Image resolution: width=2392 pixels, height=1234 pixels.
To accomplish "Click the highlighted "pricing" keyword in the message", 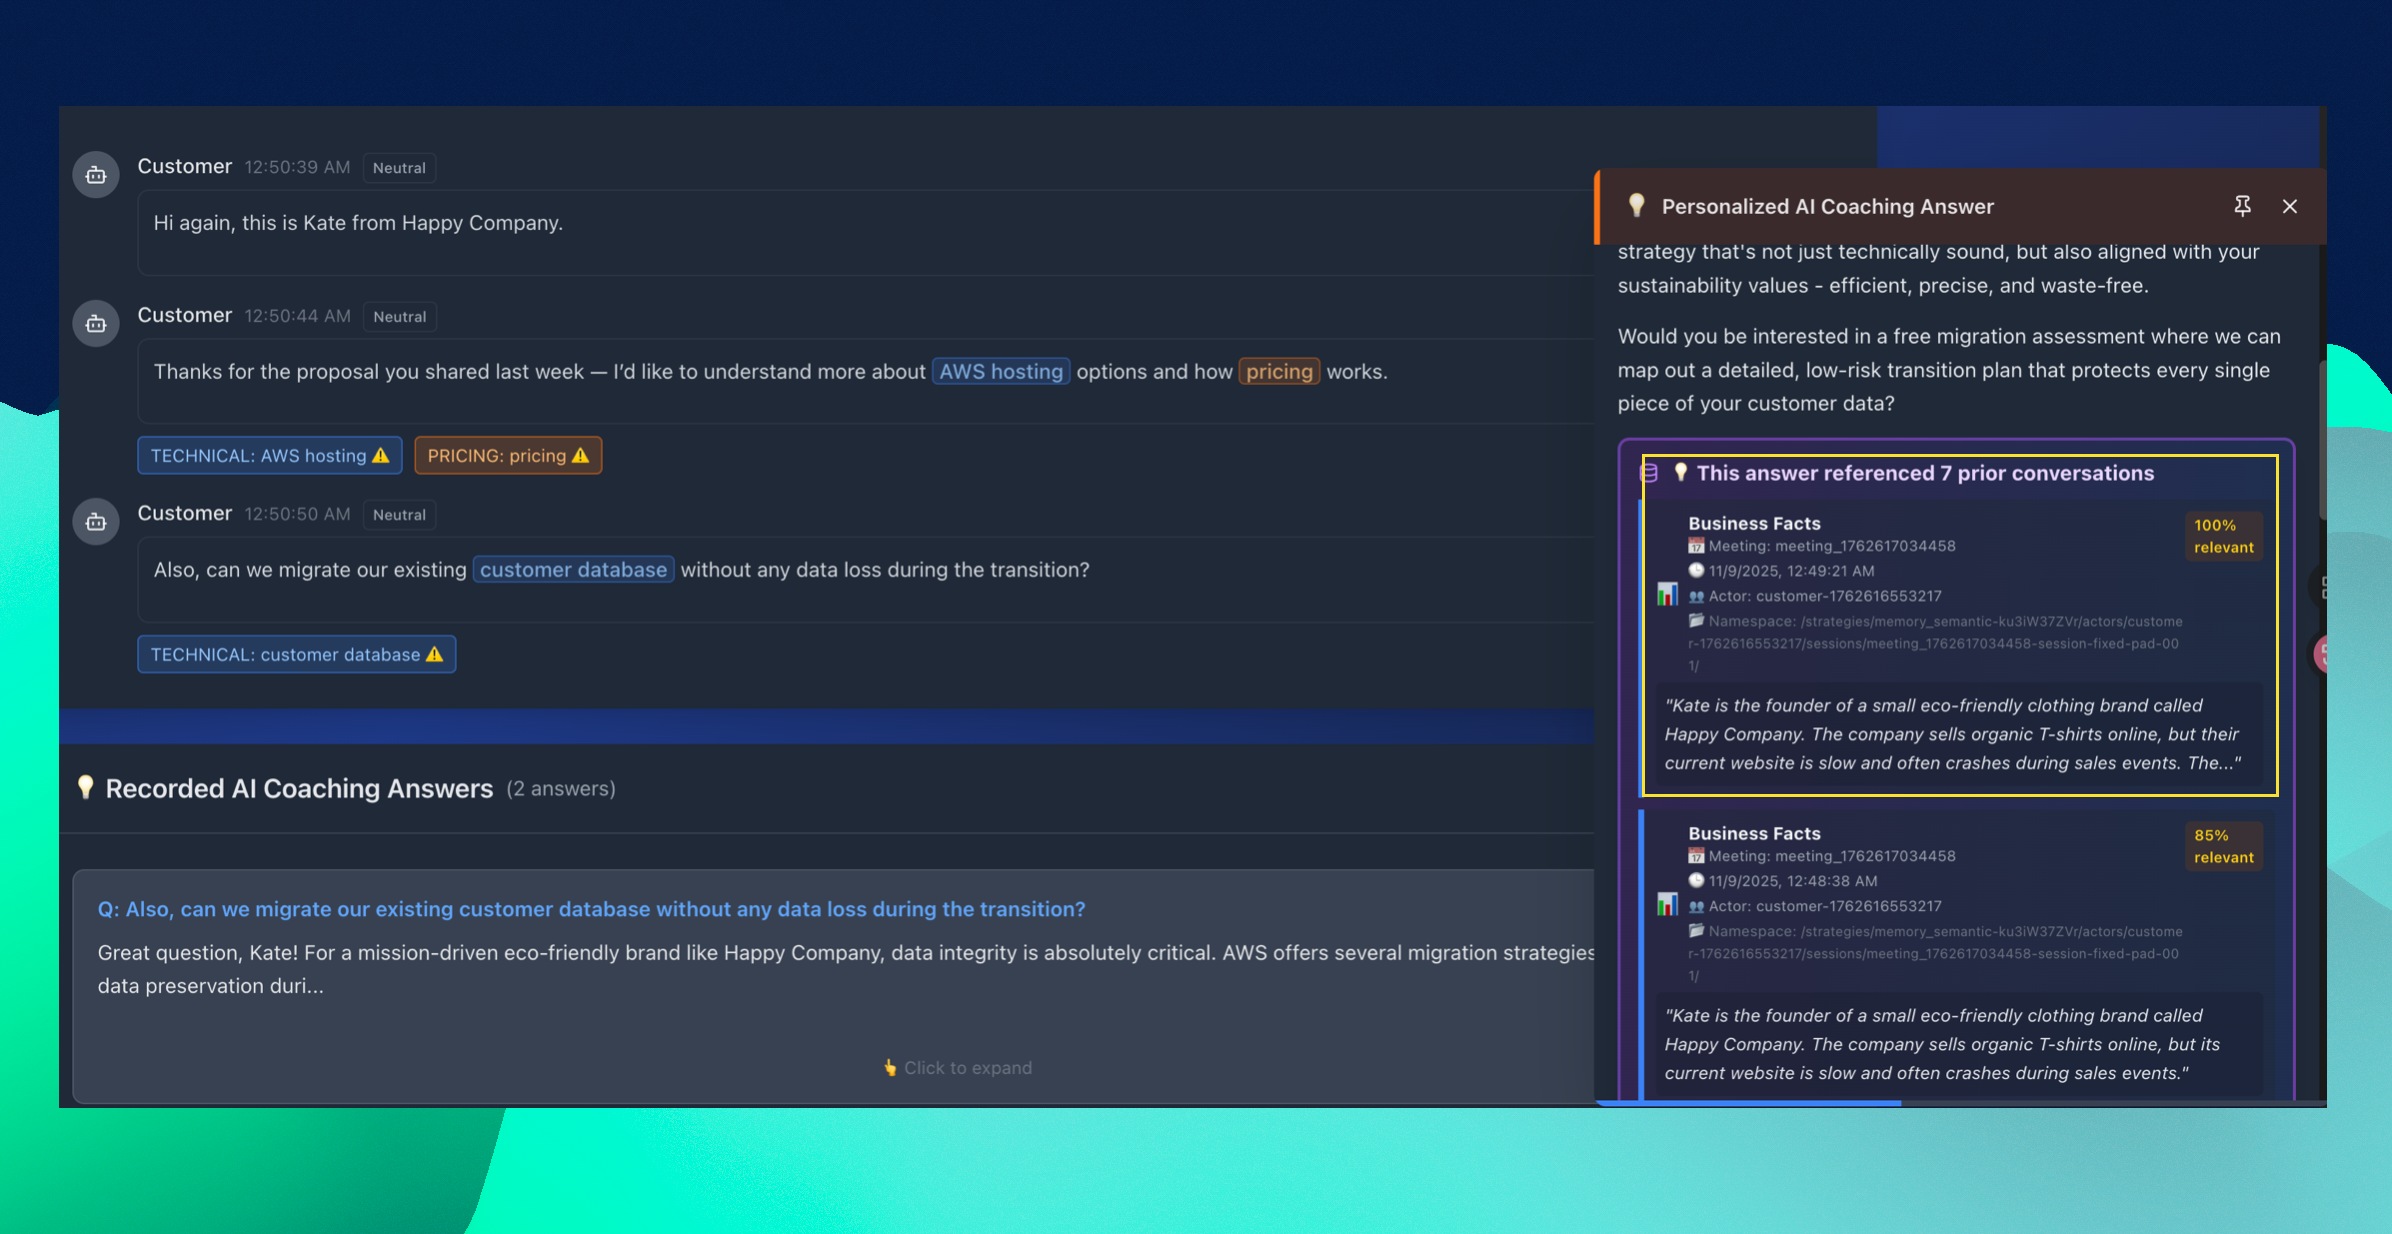I will (1278, 372).
